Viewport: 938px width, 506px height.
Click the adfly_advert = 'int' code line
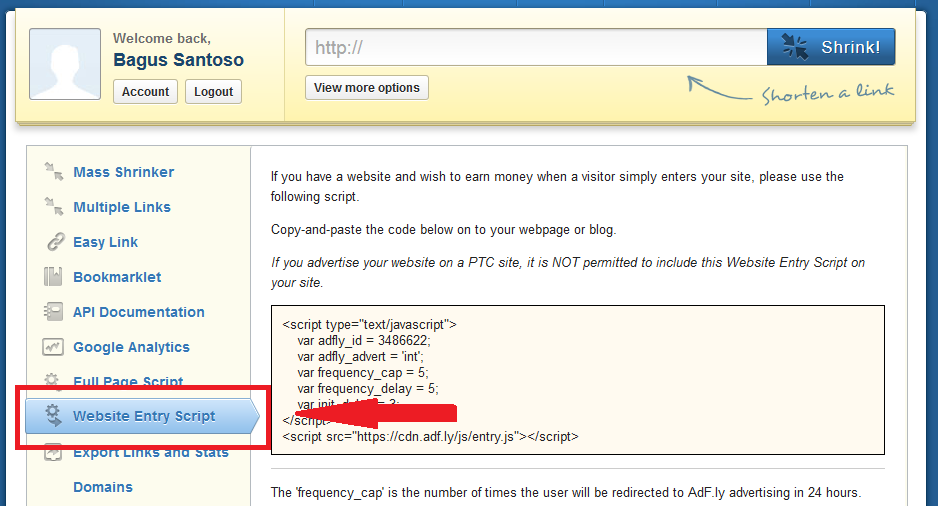(360, 356)
